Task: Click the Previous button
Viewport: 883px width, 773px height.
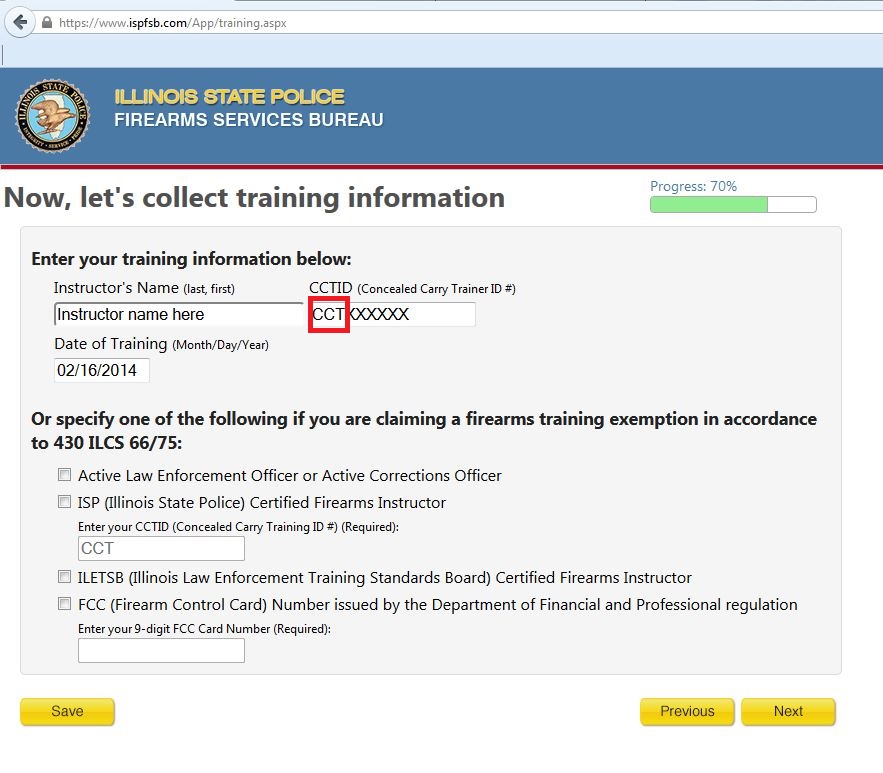Action: pyautogui.click(x=687, y=711)
